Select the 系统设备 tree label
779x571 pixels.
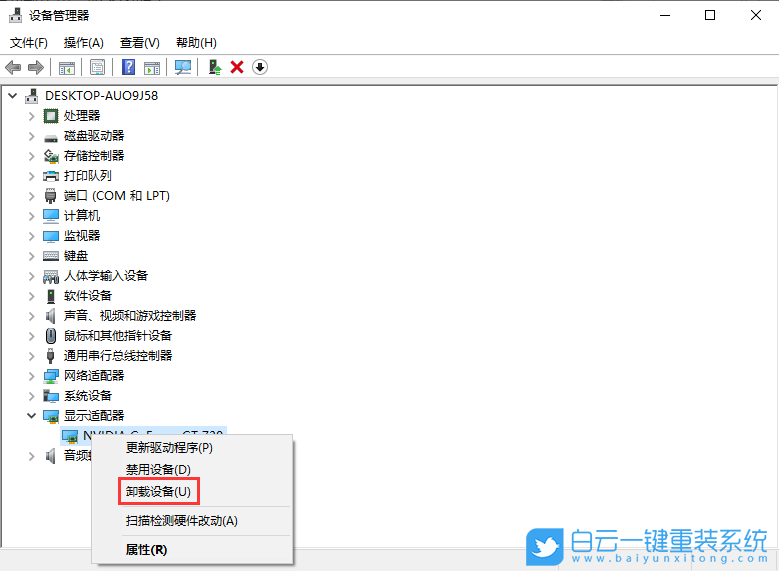[x=88, y=396]
